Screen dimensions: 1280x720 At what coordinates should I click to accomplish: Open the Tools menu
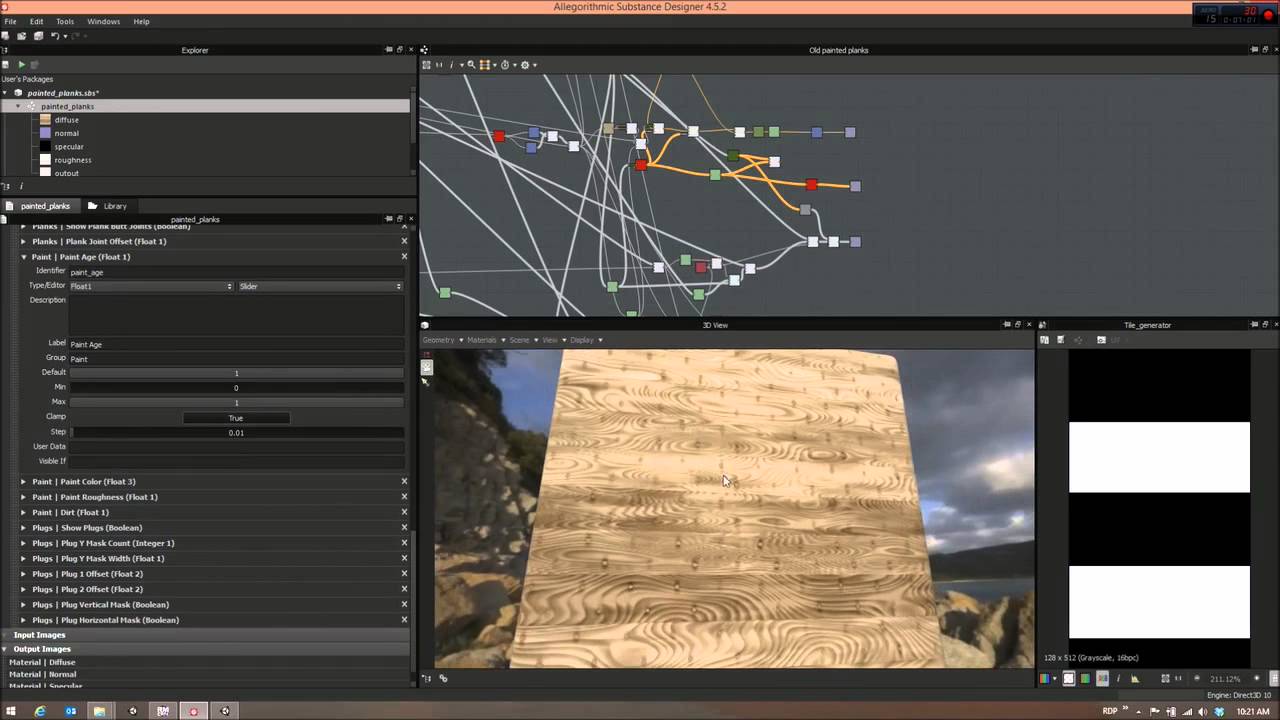65,21
